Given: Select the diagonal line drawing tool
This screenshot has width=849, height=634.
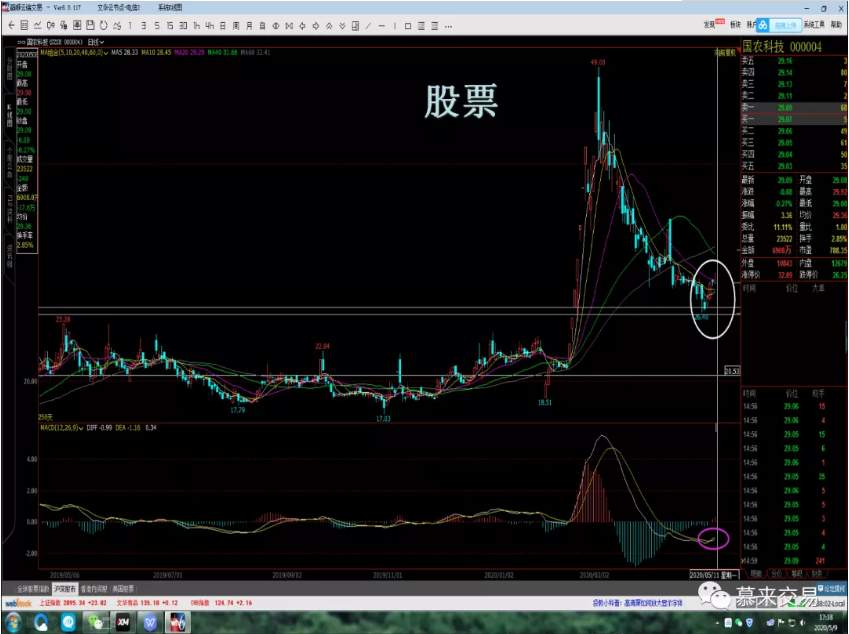Looking at the screenshot, I should point(368,25).
